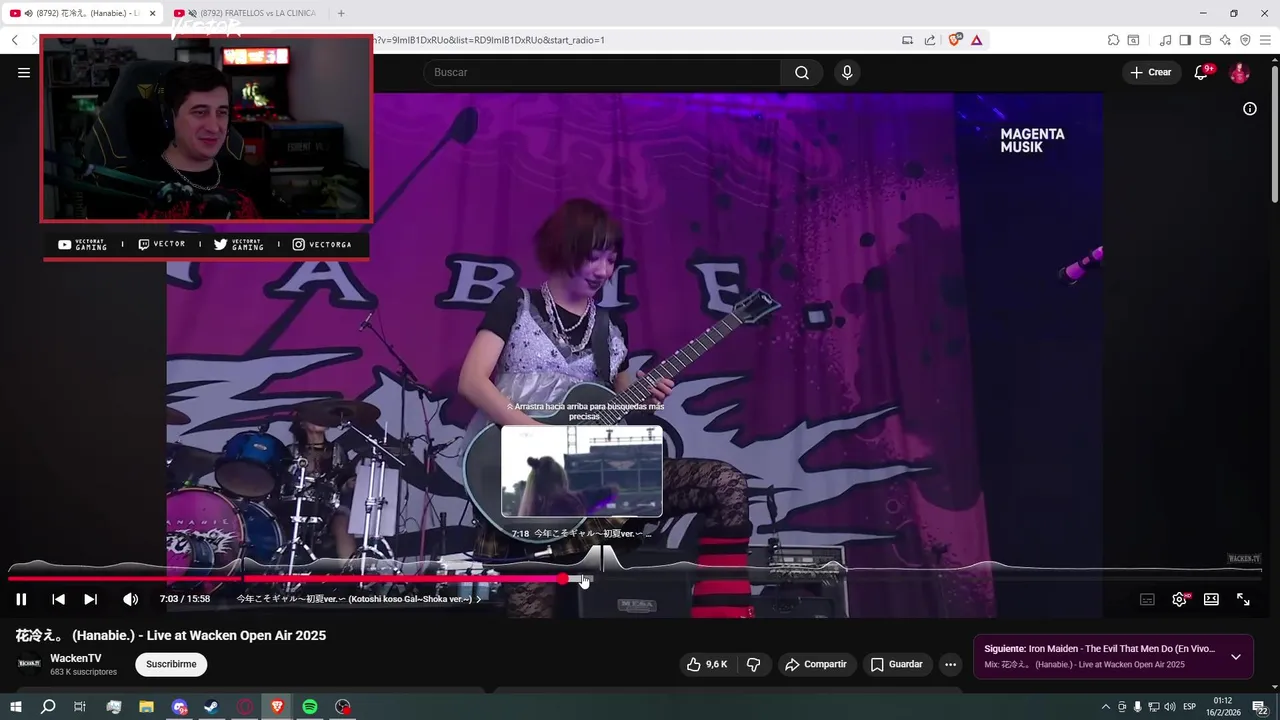Open the browser main menu
This screenshot has height=720, width=1280.
point(1265,40)
